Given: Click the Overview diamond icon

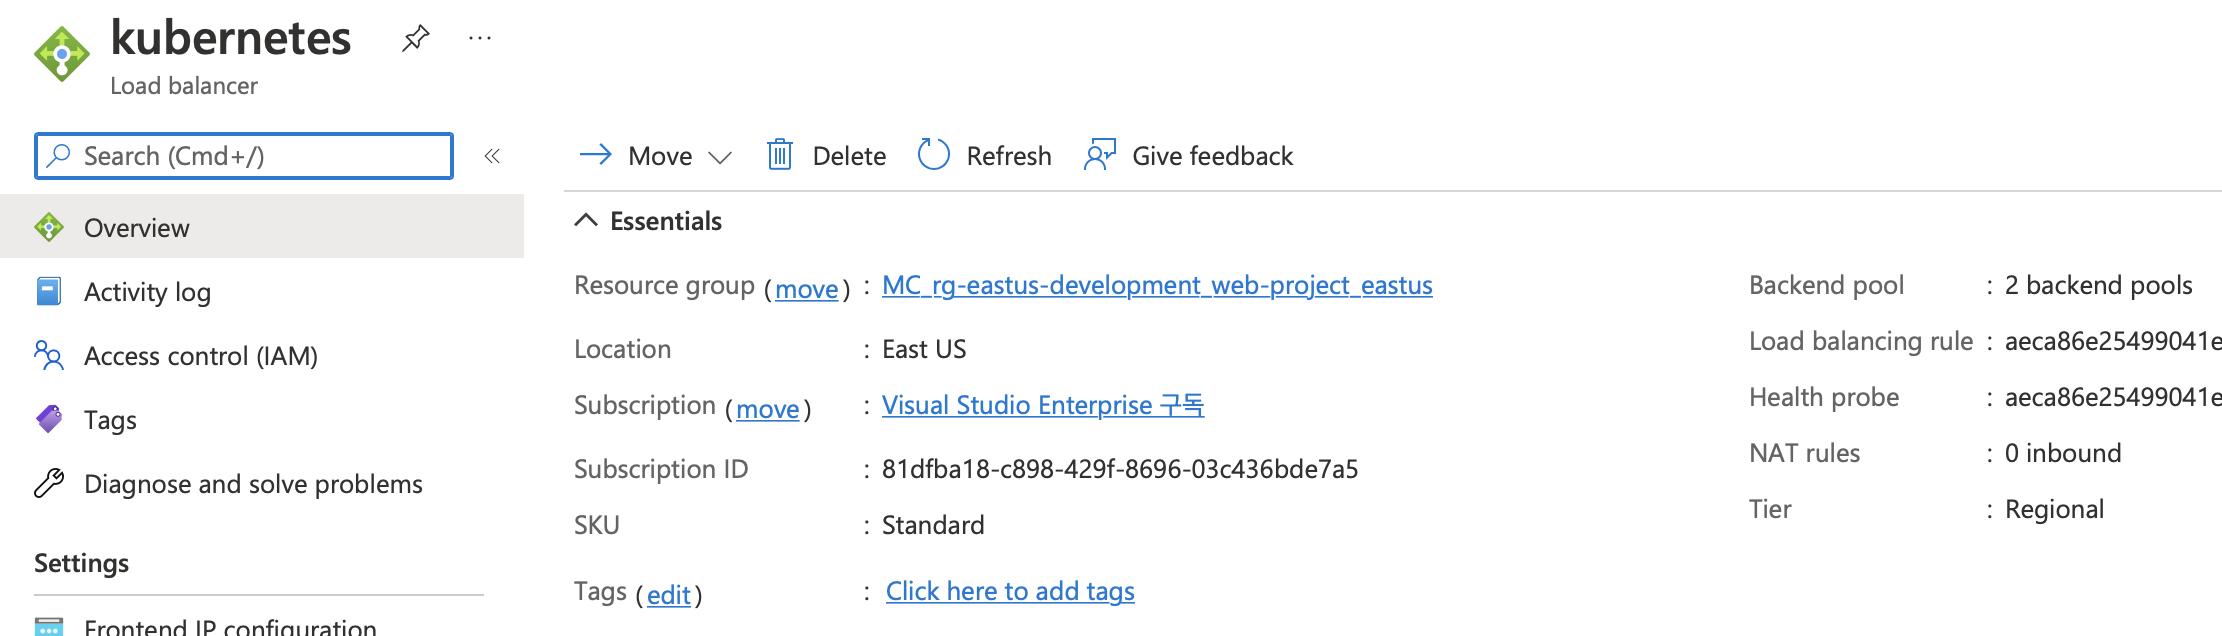Looking at the screenshot, I should tap(49, 227).
